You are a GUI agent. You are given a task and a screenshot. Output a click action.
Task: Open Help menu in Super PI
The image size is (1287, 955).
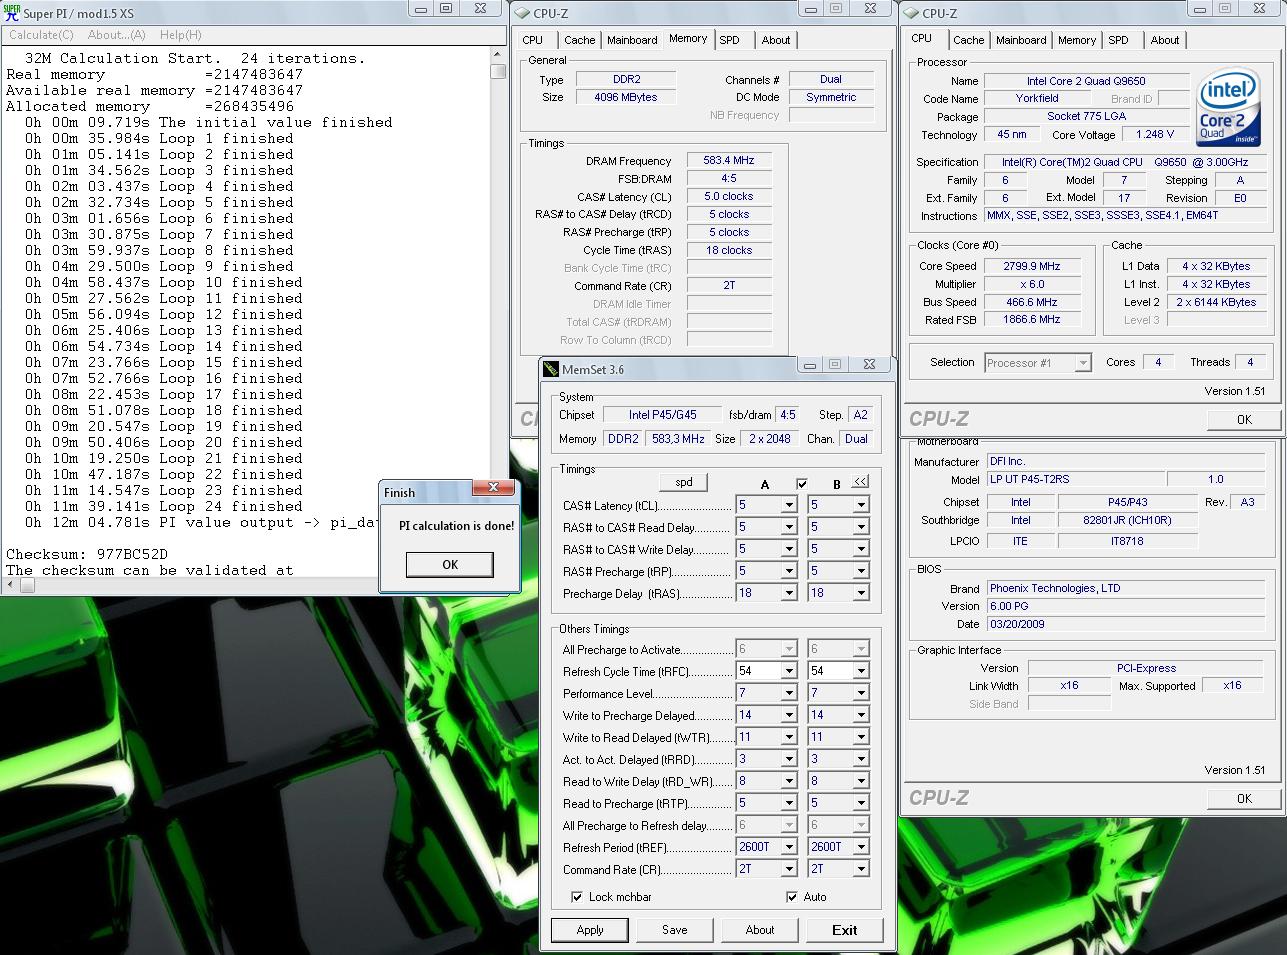181,35
